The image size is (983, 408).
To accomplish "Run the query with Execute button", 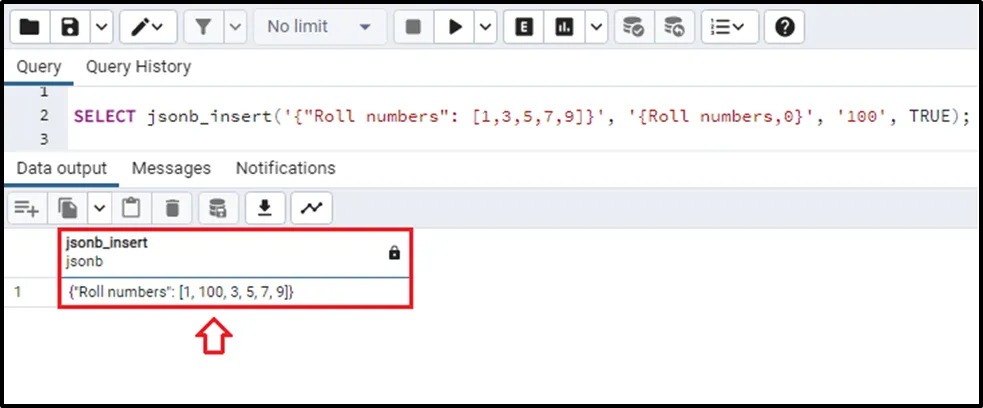I will click(455, 27).
